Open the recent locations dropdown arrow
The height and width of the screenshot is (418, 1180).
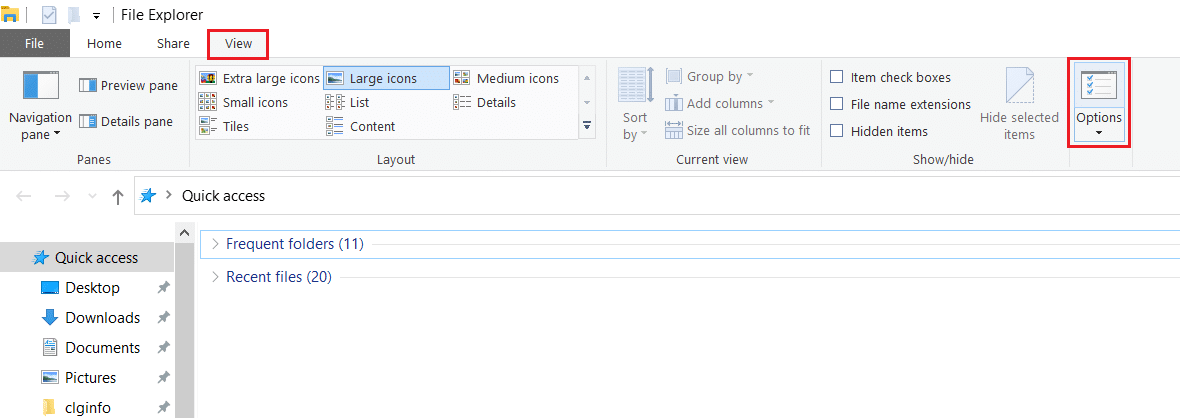92,197
